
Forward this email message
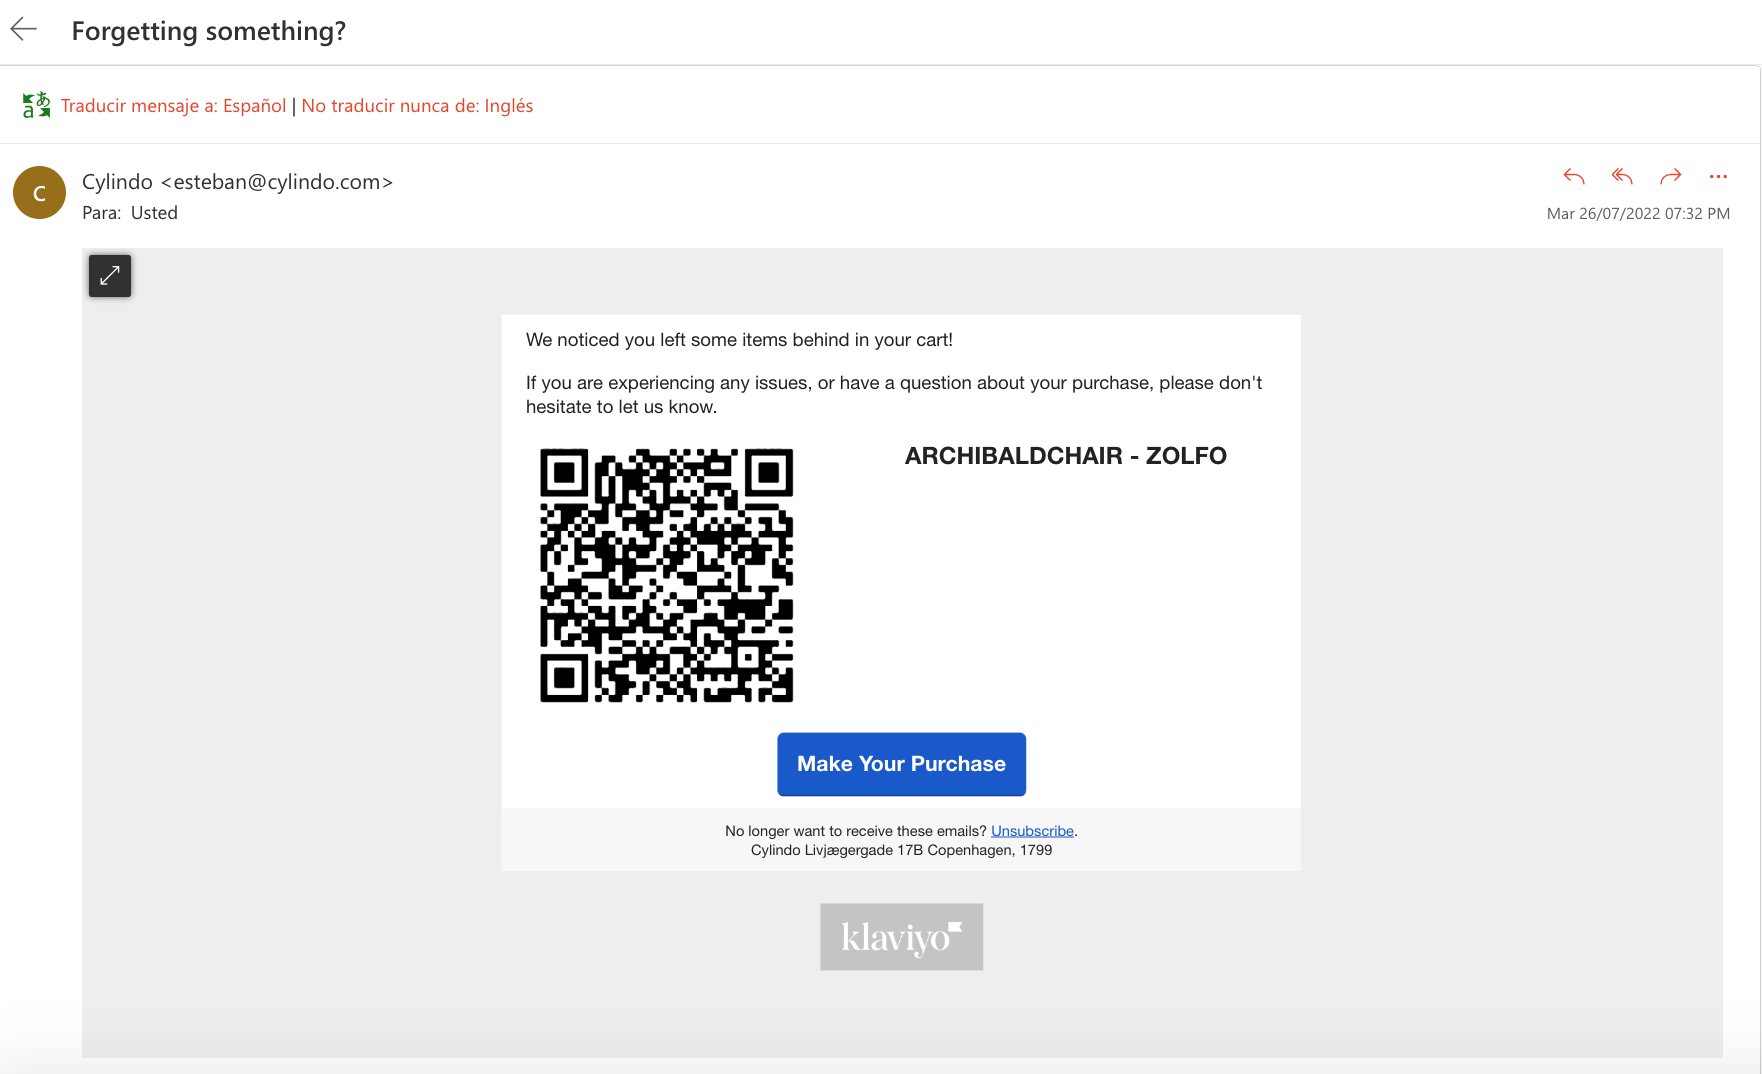click(x=1670, y=177)
